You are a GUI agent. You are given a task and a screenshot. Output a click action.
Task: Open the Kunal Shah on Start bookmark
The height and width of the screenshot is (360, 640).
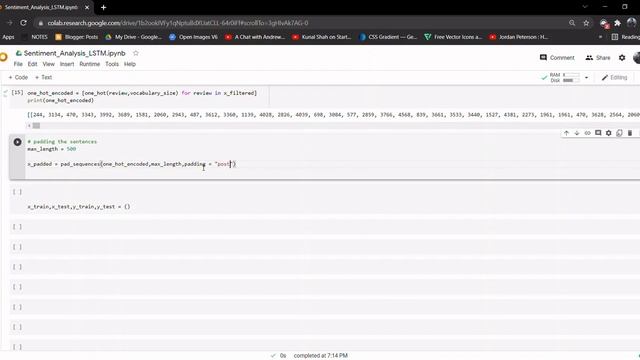(322, 37)
